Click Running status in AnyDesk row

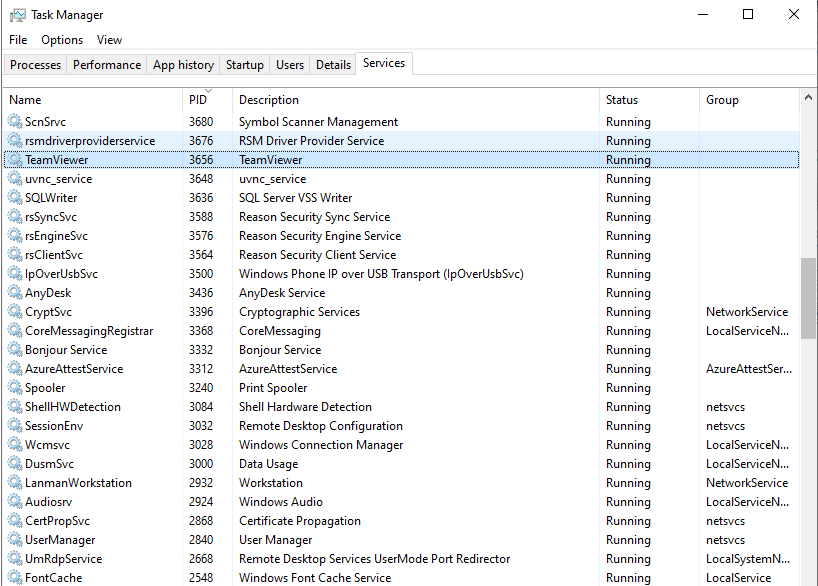(628, 293)
